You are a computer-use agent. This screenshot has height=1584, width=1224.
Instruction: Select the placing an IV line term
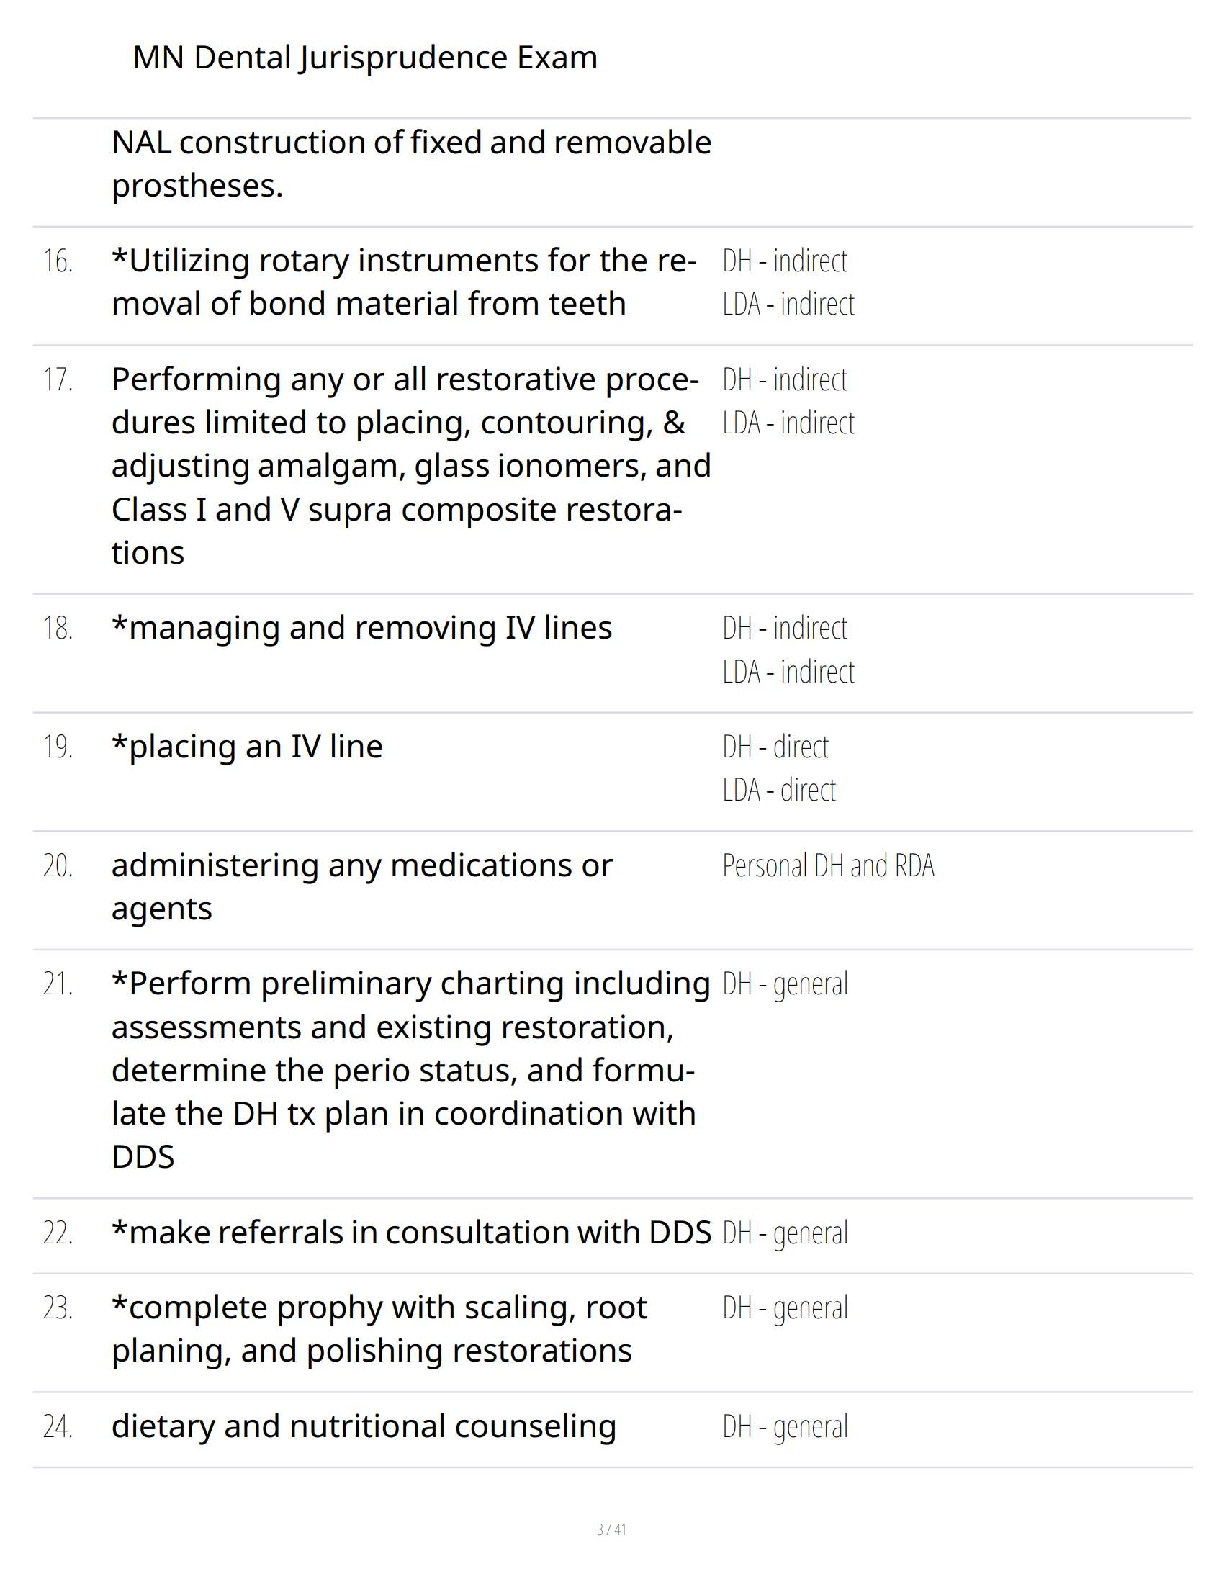click(247, 747)
